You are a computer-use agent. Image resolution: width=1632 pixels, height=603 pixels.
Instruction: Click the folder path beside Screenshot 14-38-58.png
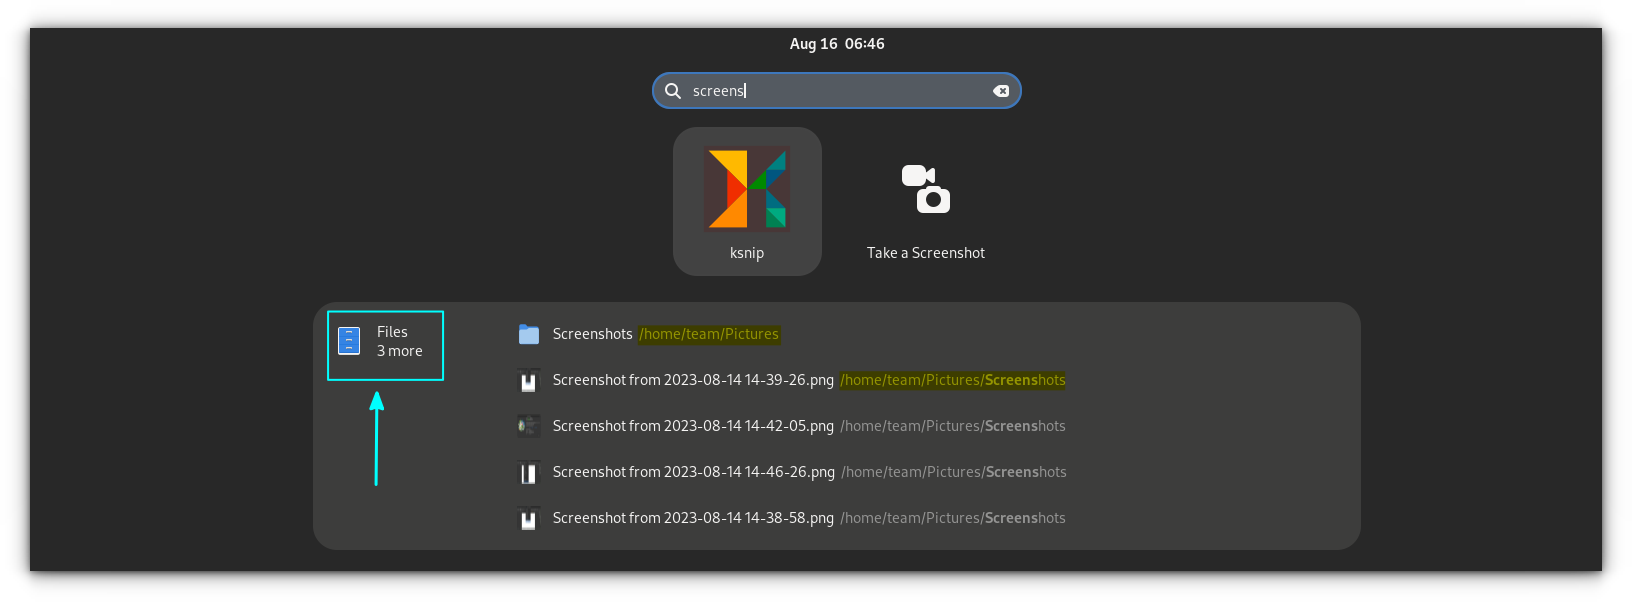point(953,518)
